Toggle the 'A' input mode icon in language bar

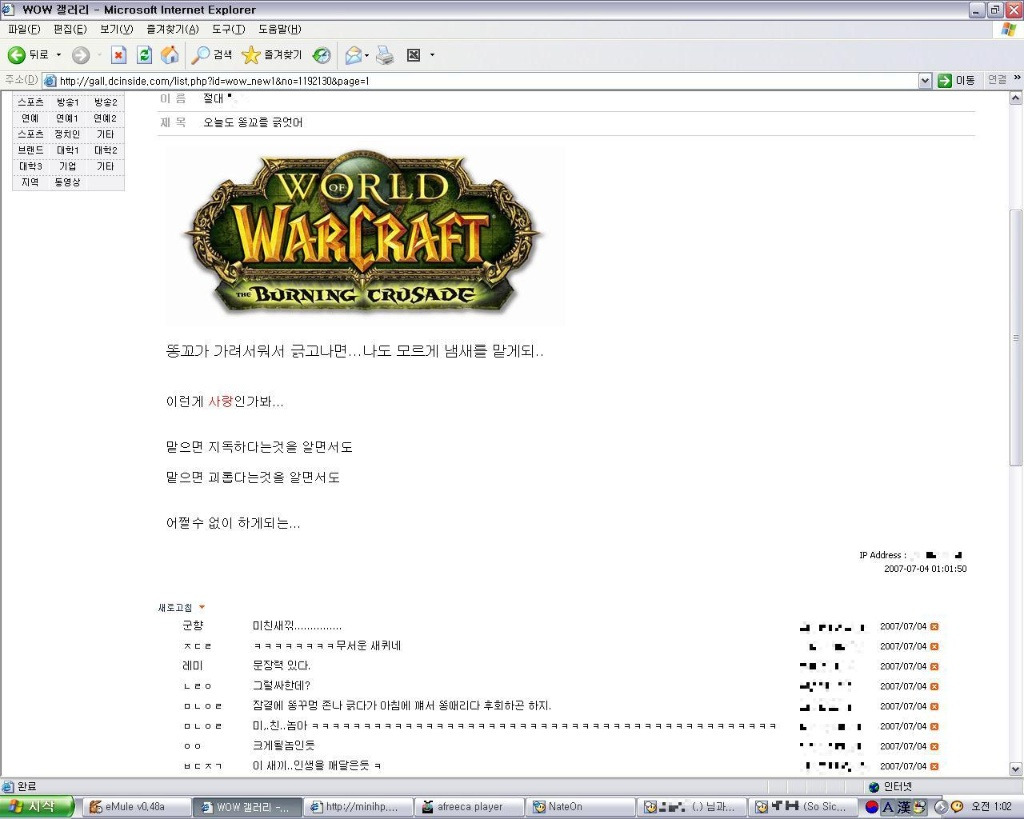point(888,807)
